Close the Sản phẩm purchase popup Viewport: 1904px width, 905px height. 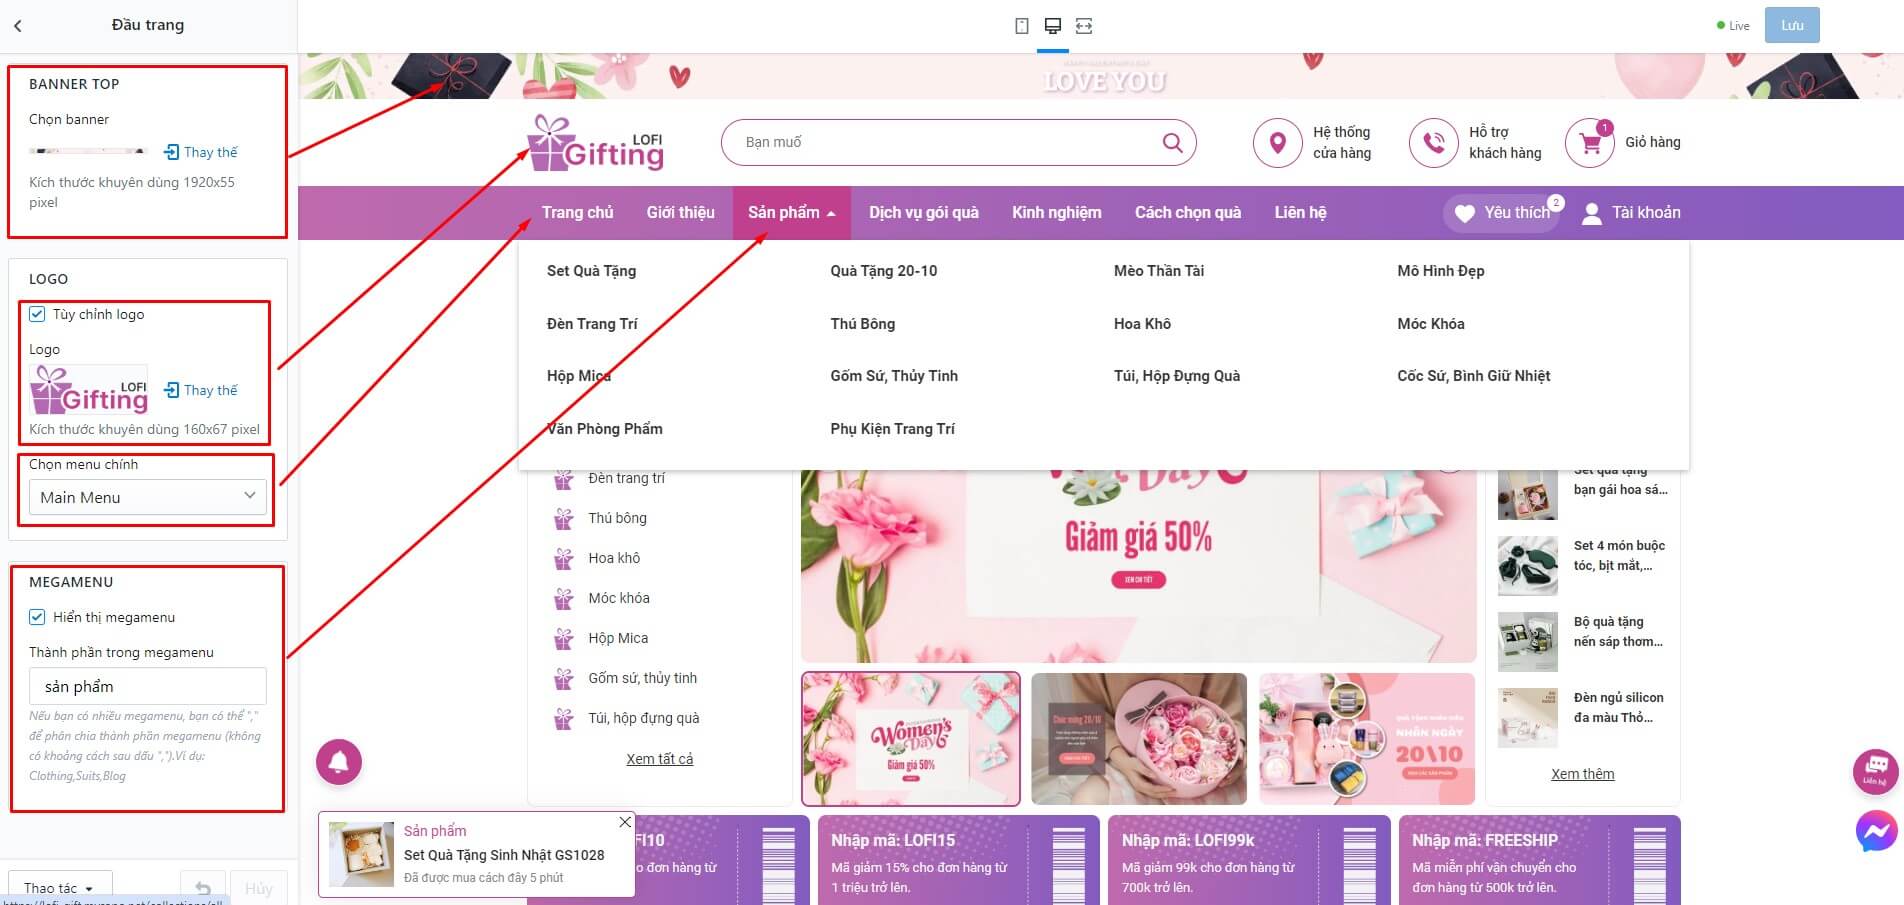[x=625, y=822]
